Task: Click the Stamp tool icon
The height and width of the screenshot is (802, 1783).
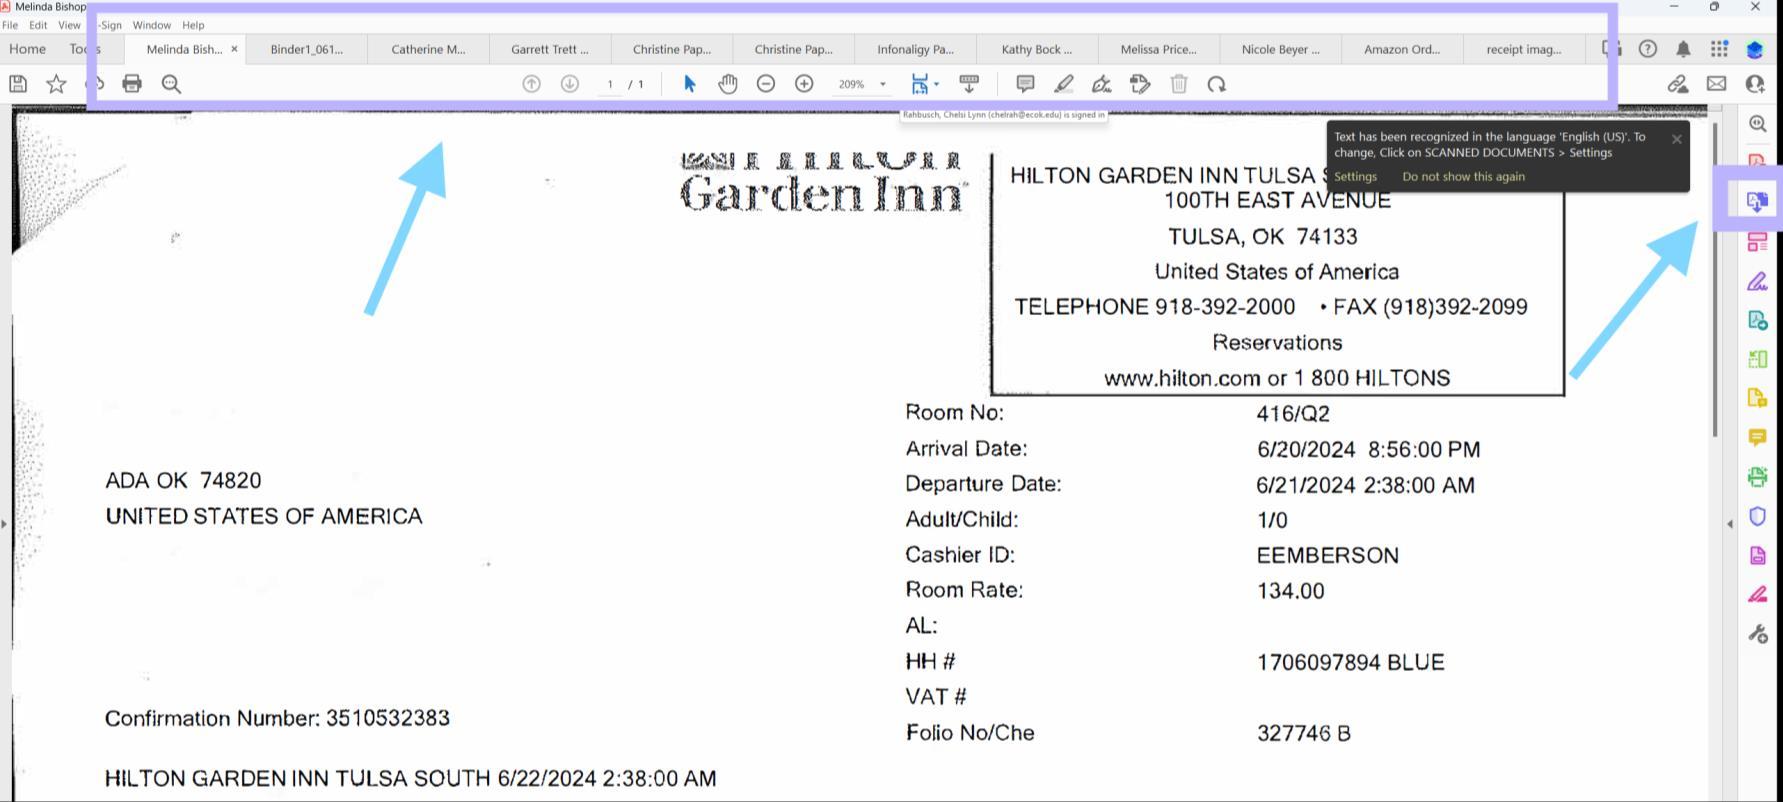Action: [1140, 84]
